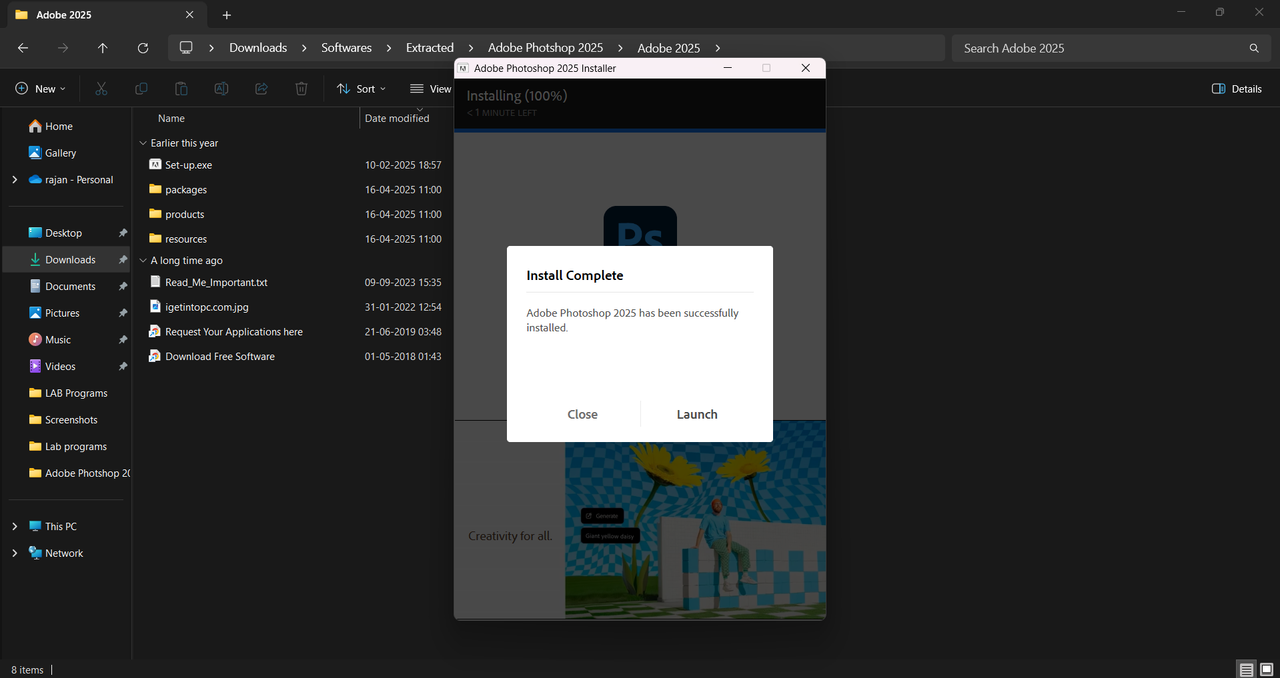Click Adobe Photoshop 2025 breadcrumb segment
The width and height of the screenshot is (1280, 678).
click(x=545, y=48)
